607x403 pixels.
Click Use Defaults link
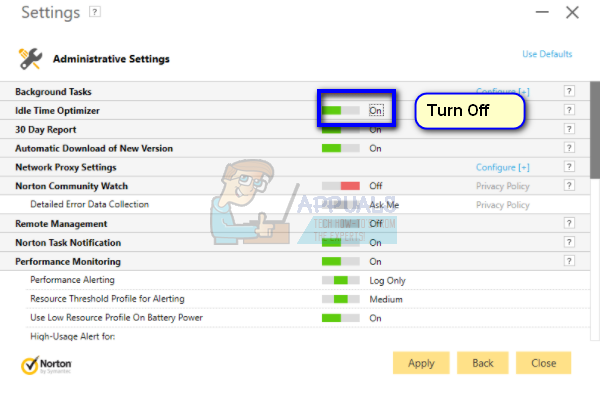[547, 54]
